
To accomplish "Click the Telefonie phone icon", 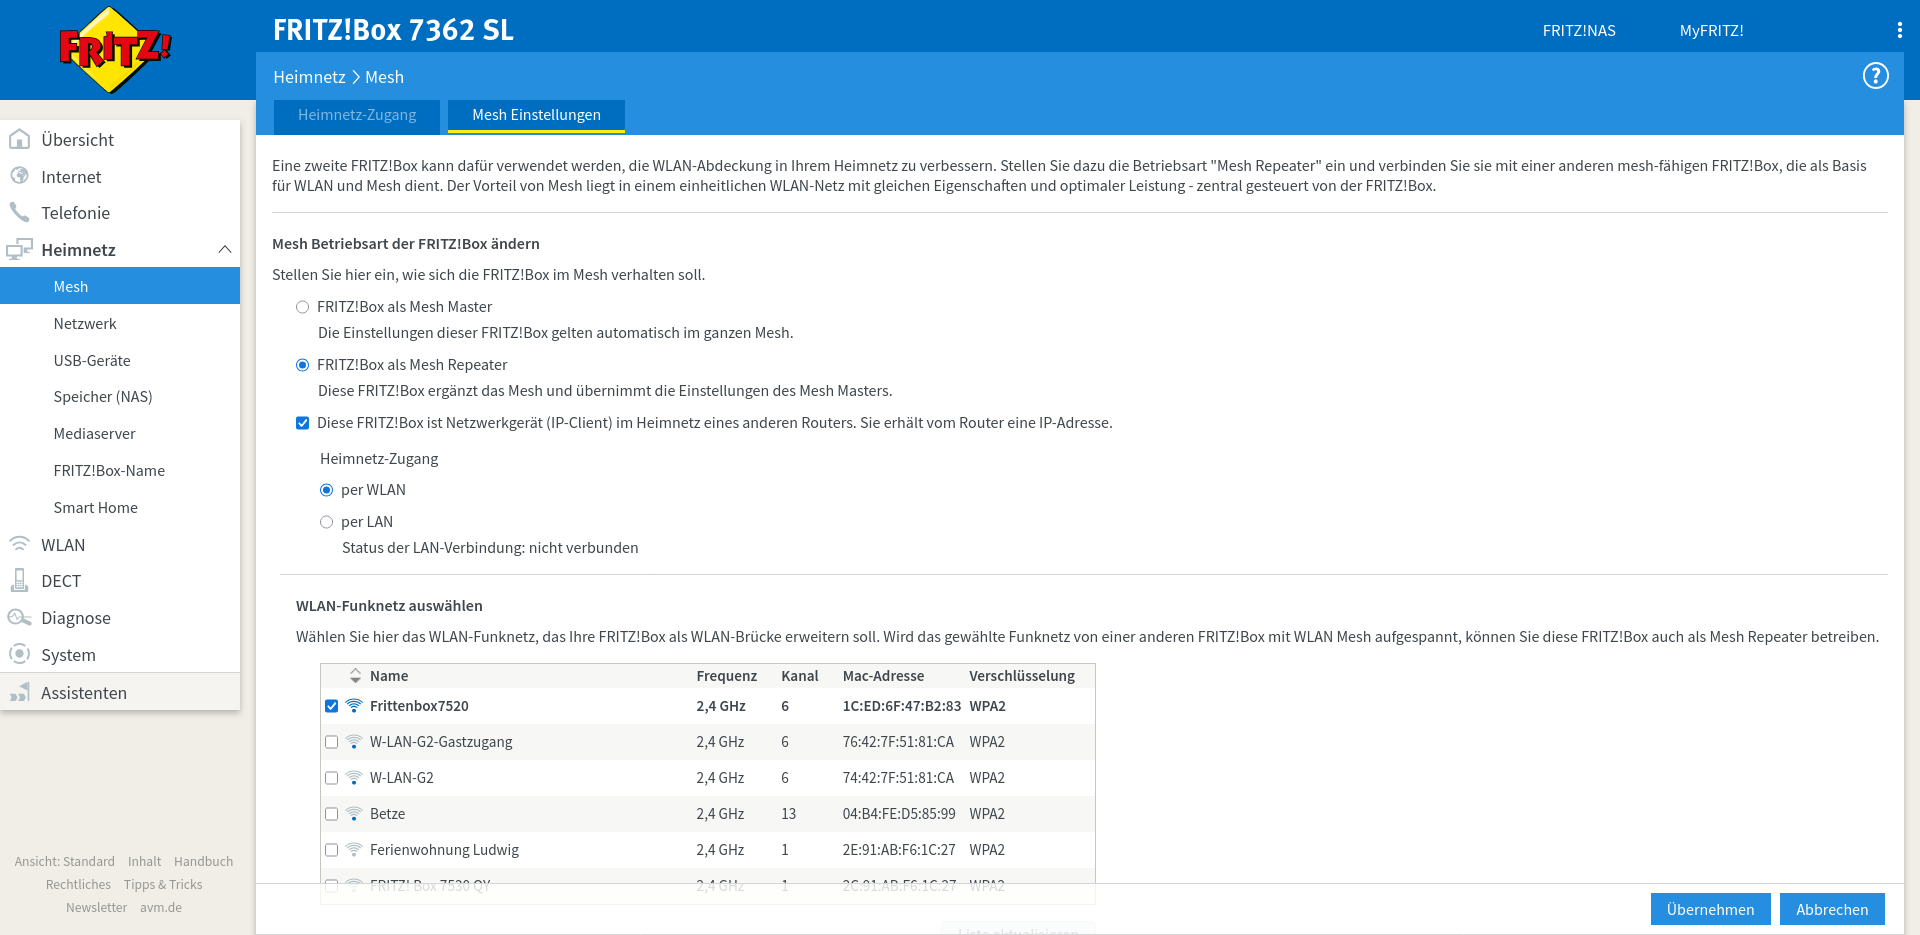I will coord(19,212).
